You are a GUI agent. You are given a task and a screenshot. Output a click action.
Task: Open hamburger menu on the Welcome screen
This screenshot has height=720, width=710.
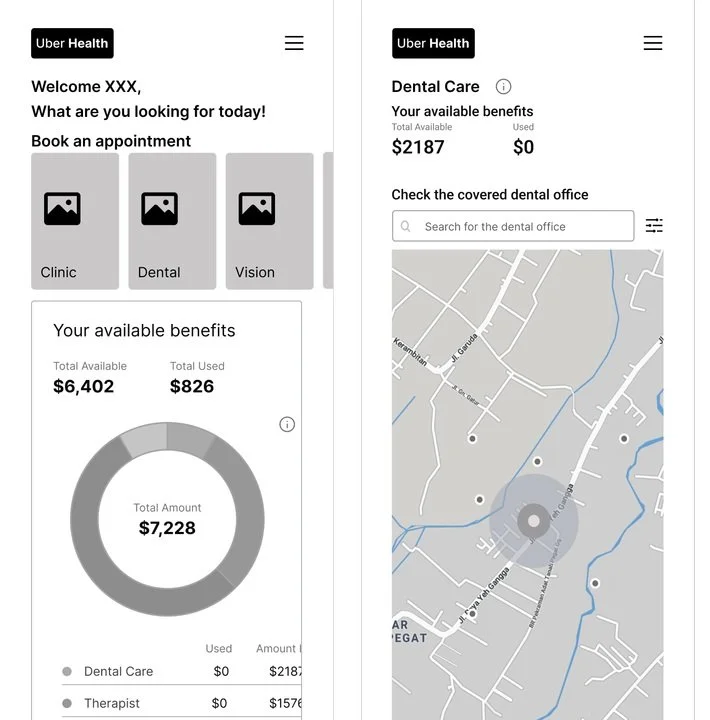(x=294, y=43)
